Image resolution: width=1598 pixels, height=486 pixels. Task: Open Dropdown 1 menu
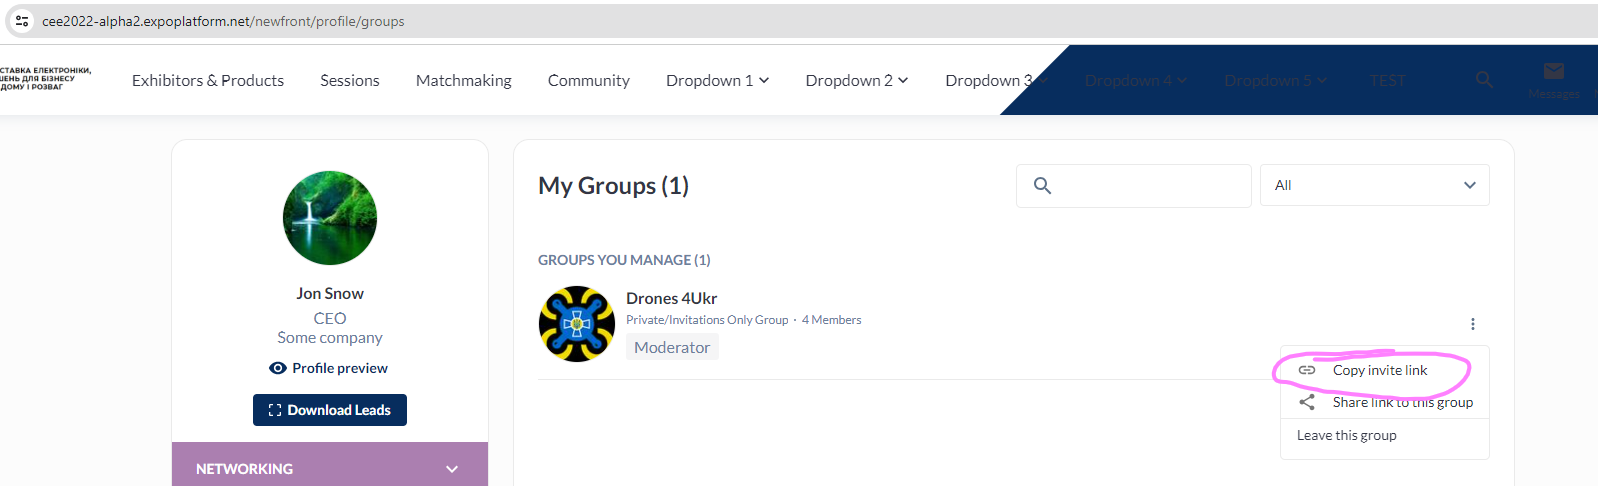717,80
